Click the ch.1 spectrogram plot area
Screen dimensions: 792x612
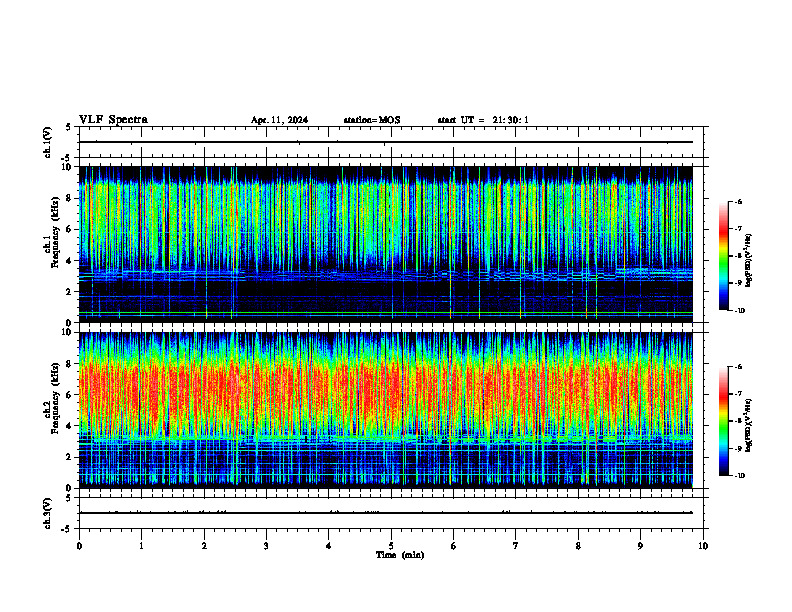(386, 244)
